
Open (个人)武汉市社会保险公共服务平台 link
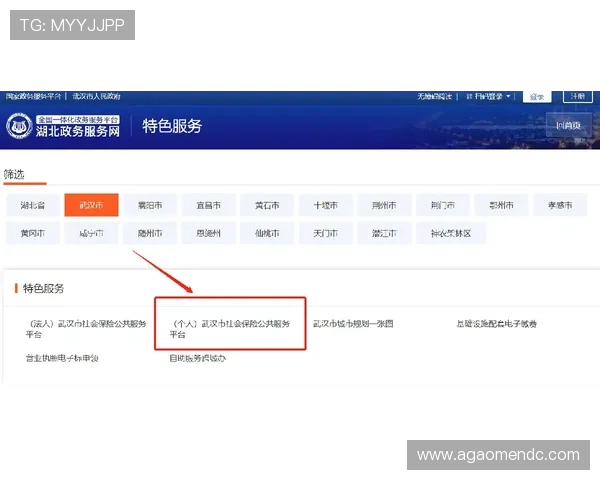coord(230,329)
